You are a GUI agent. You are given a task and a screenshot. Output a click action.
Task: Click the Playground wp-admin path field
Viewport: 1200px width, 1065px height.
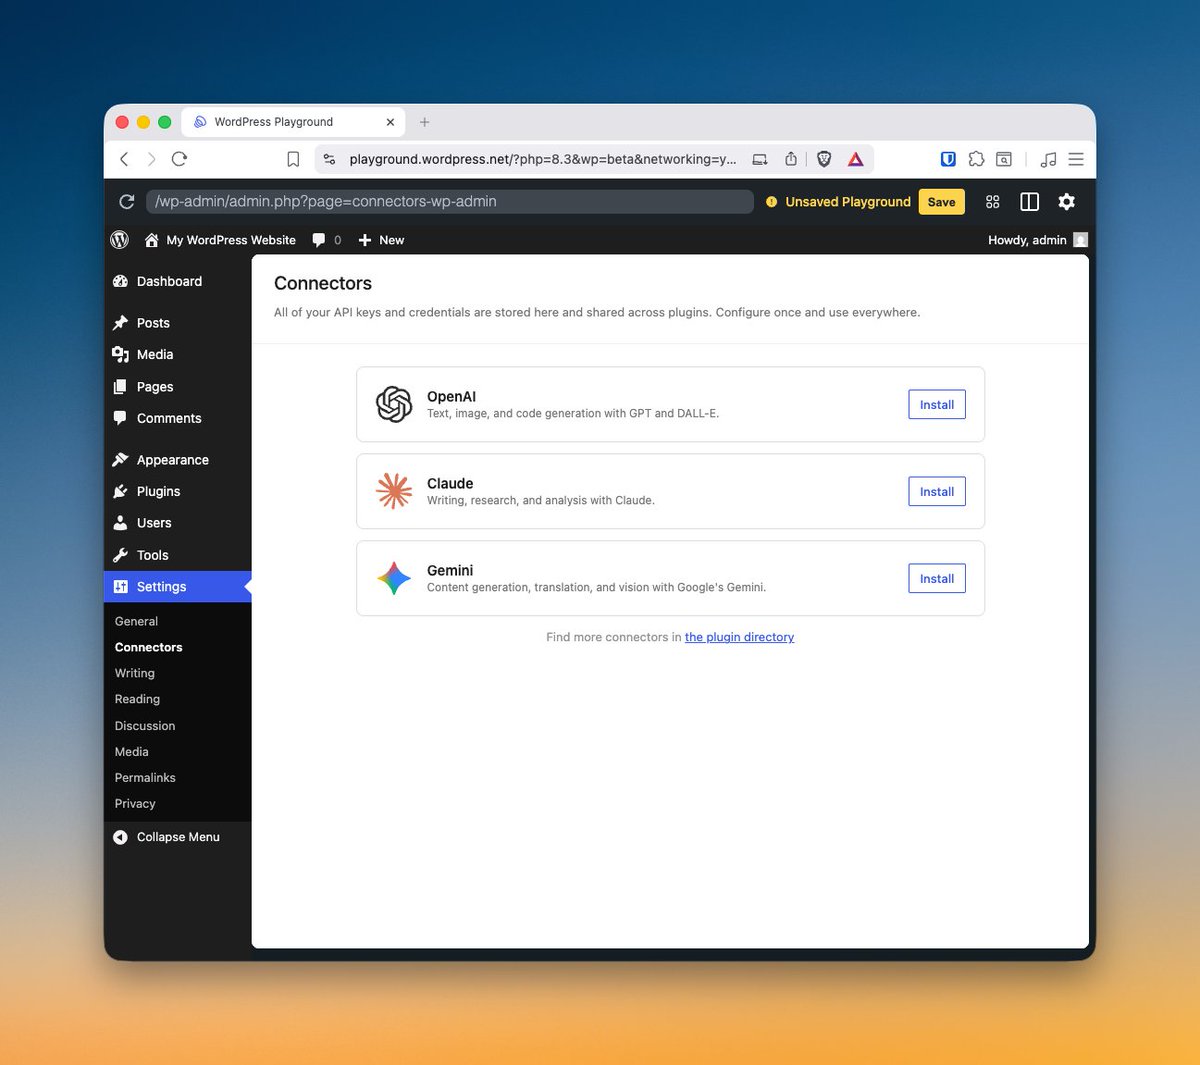[x=450, y=202]
